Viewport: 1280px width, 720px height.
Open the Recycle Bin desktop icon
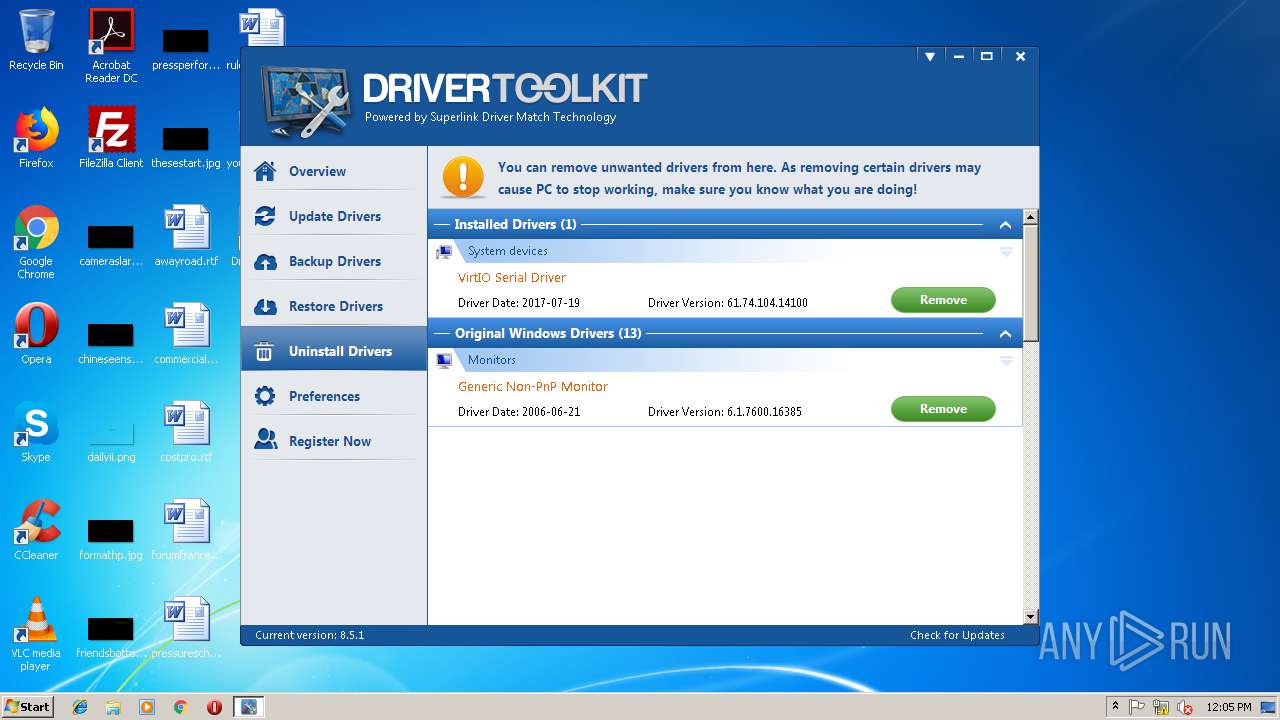point(36,40)
